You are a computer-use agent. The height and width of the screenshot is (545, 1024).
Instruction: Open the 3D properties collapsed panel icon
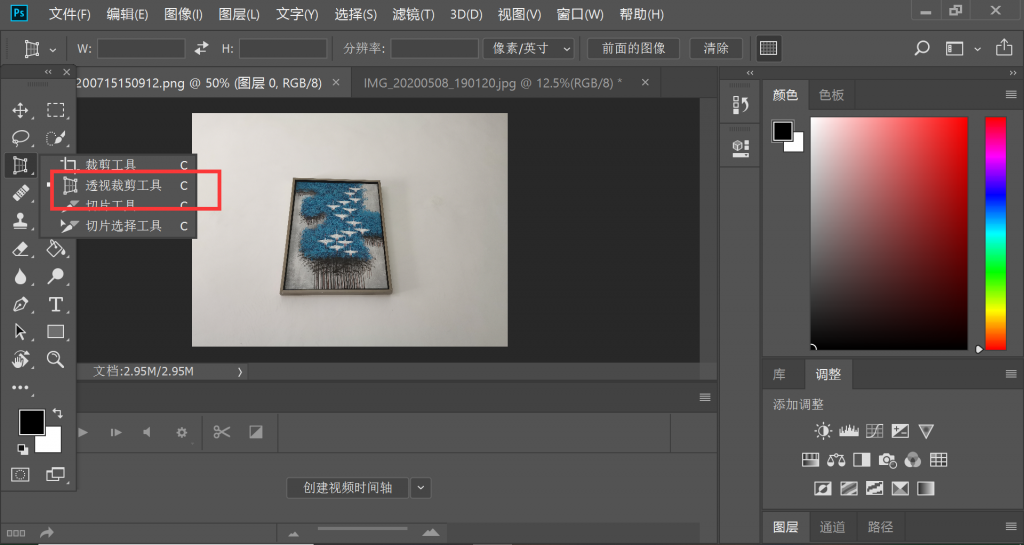(741, 148)
